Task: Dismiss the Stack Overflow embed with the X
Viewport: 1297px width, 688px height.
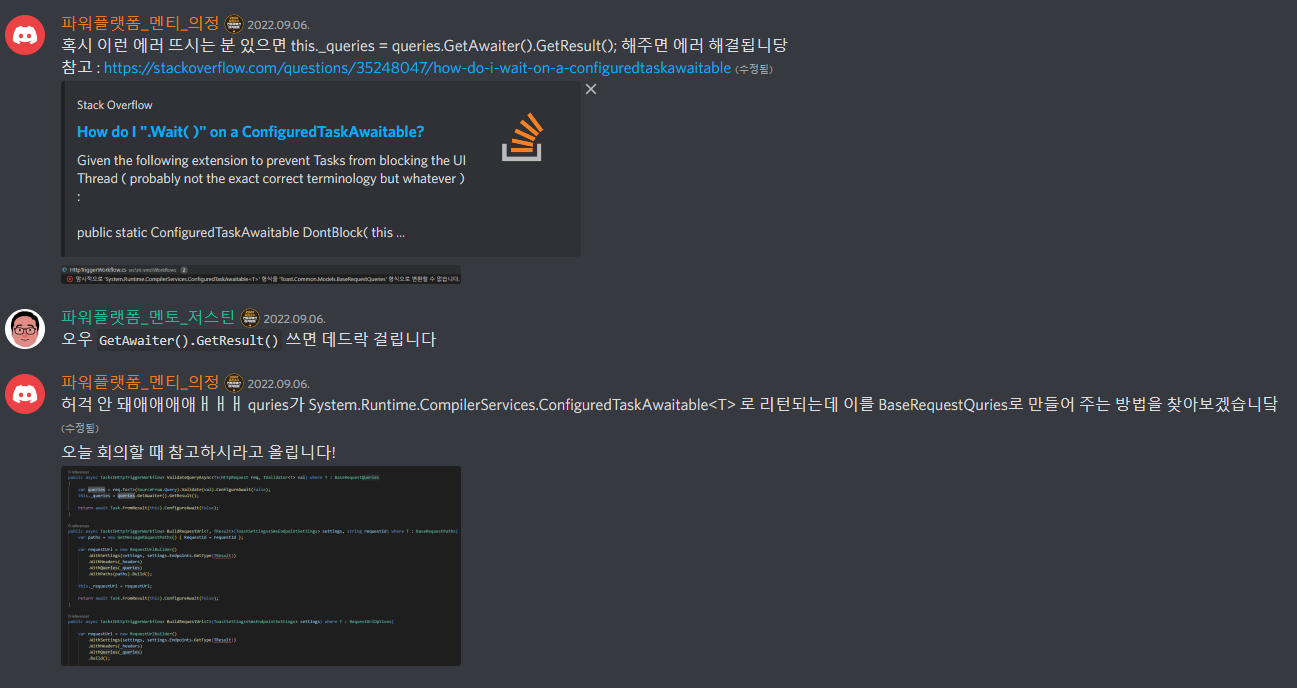Action: (x=591, y=90)
